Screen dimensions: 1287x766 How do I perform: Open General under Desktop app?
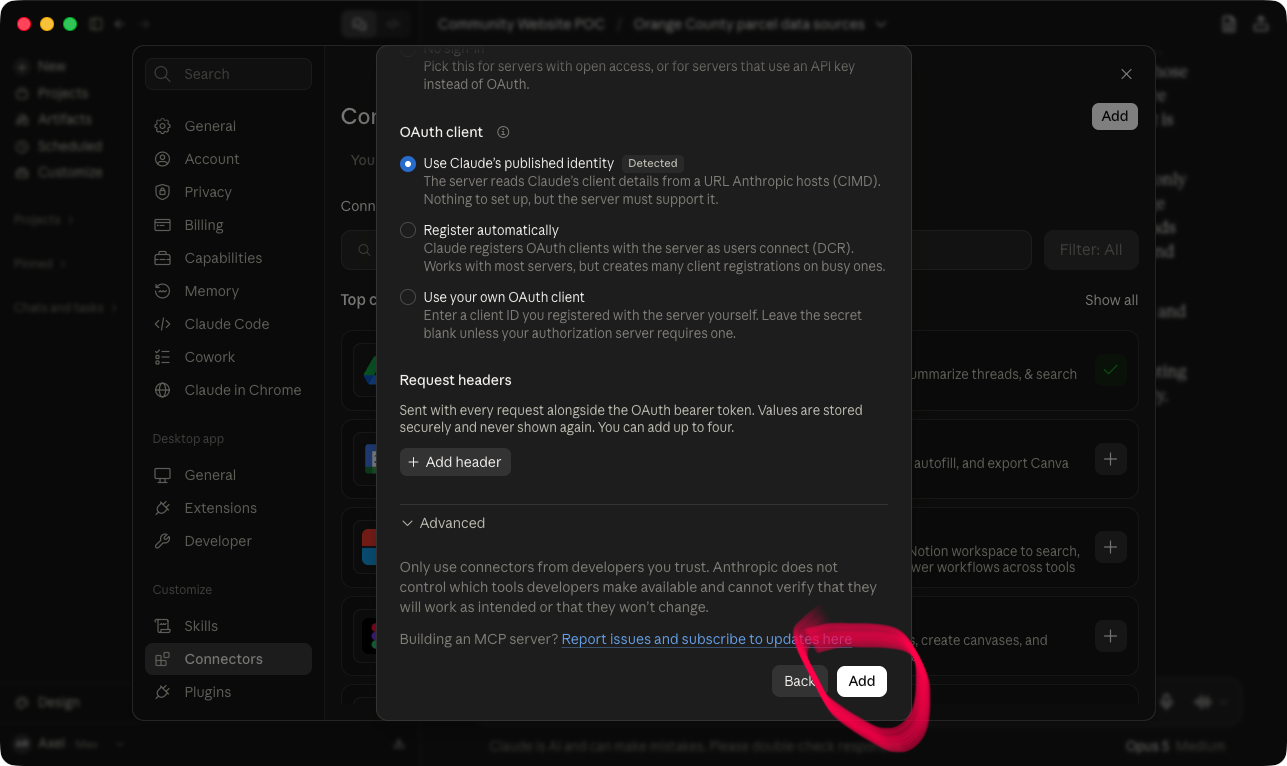point(228,475)
